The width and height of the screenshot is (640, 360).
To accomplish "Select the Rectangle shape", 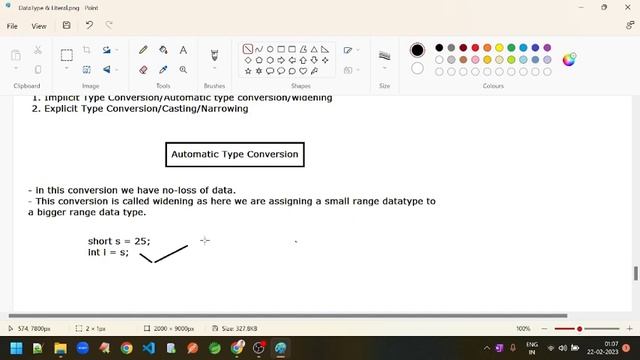I will tap(281, 49).
